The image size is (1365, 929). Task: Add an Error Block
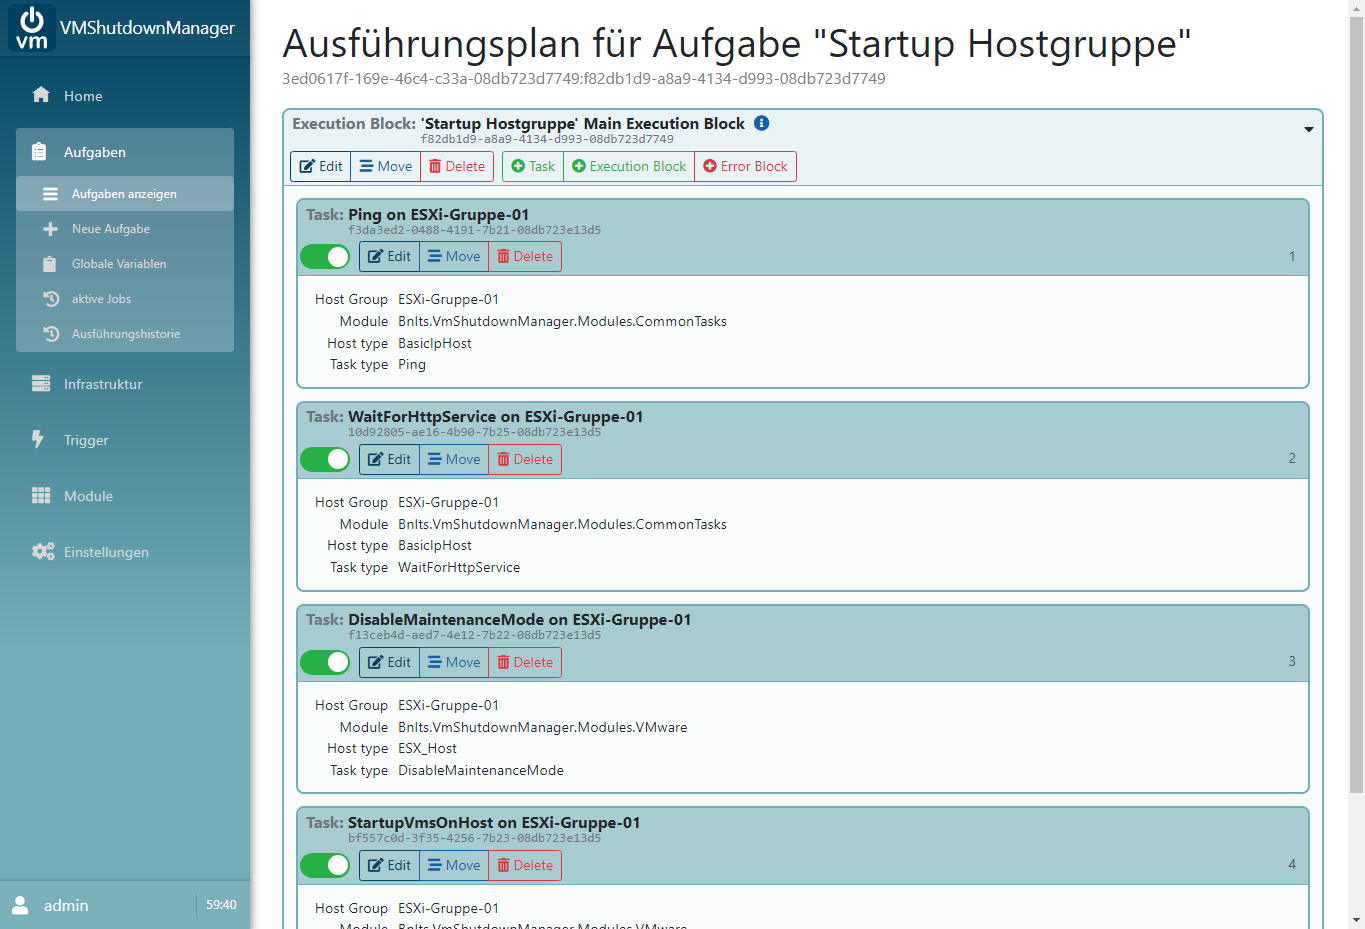coord(745,167)
